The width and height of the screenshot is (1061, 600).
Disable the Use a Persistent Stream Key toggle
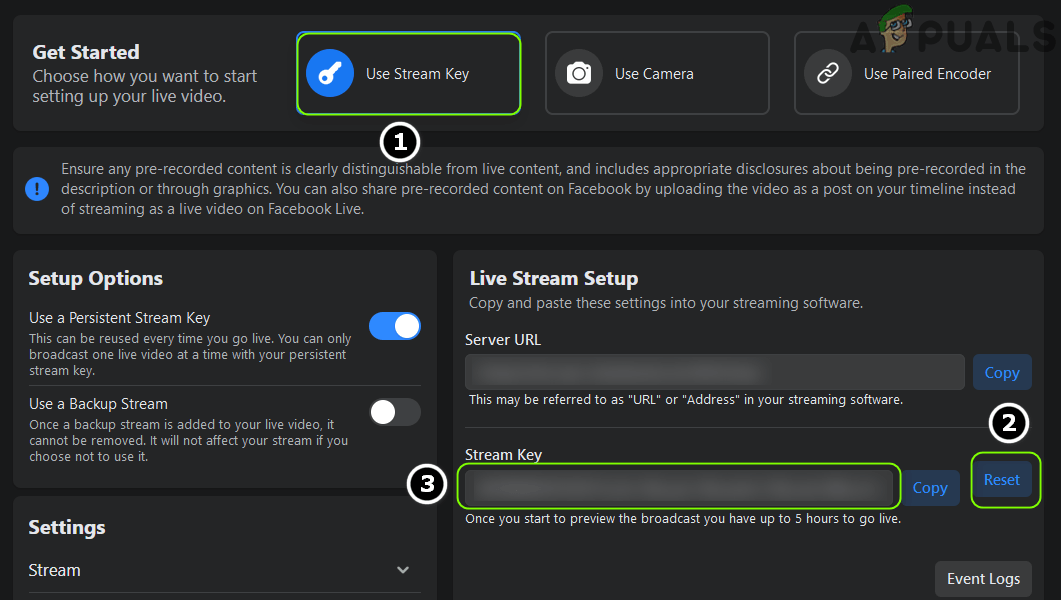[395, 326]
